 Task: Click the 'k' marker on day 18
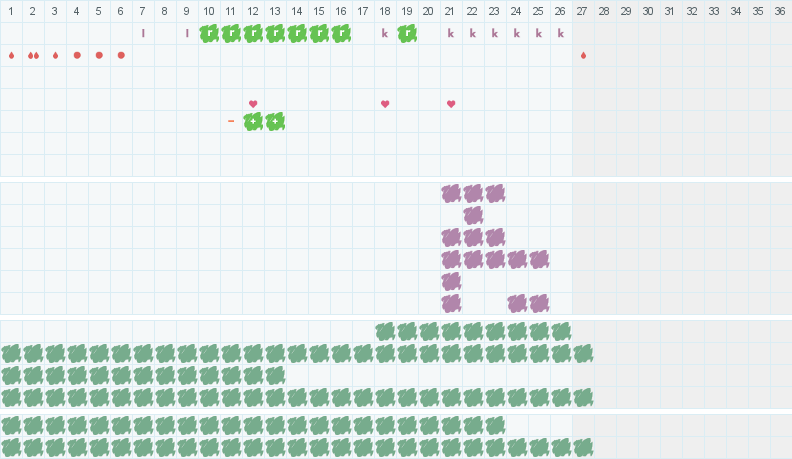385,33
